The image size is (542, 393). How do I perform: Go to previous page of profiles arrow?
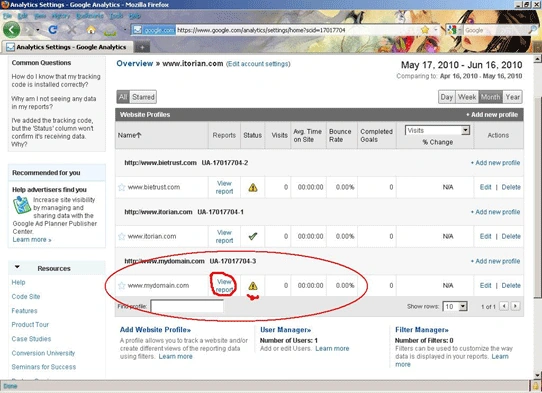click(504, 306)
